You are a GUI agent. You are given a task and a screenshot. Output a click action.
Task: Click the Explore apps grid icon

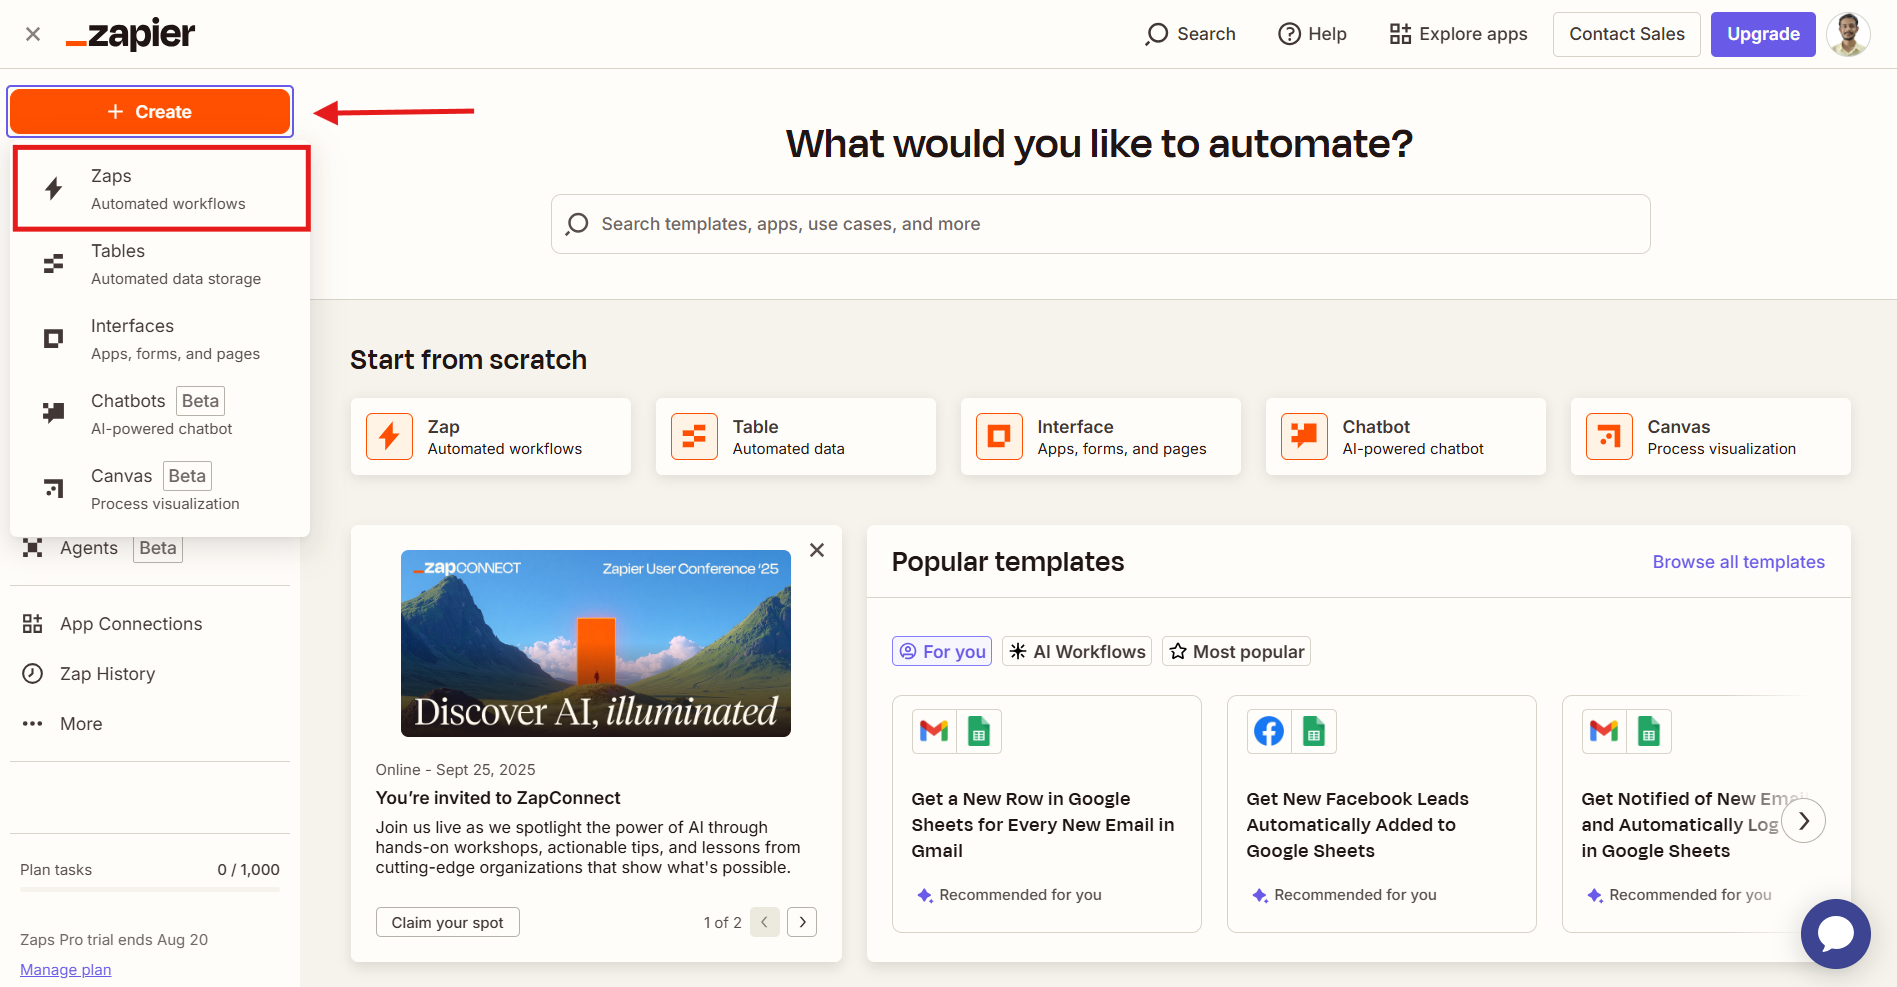[1400, 34]
